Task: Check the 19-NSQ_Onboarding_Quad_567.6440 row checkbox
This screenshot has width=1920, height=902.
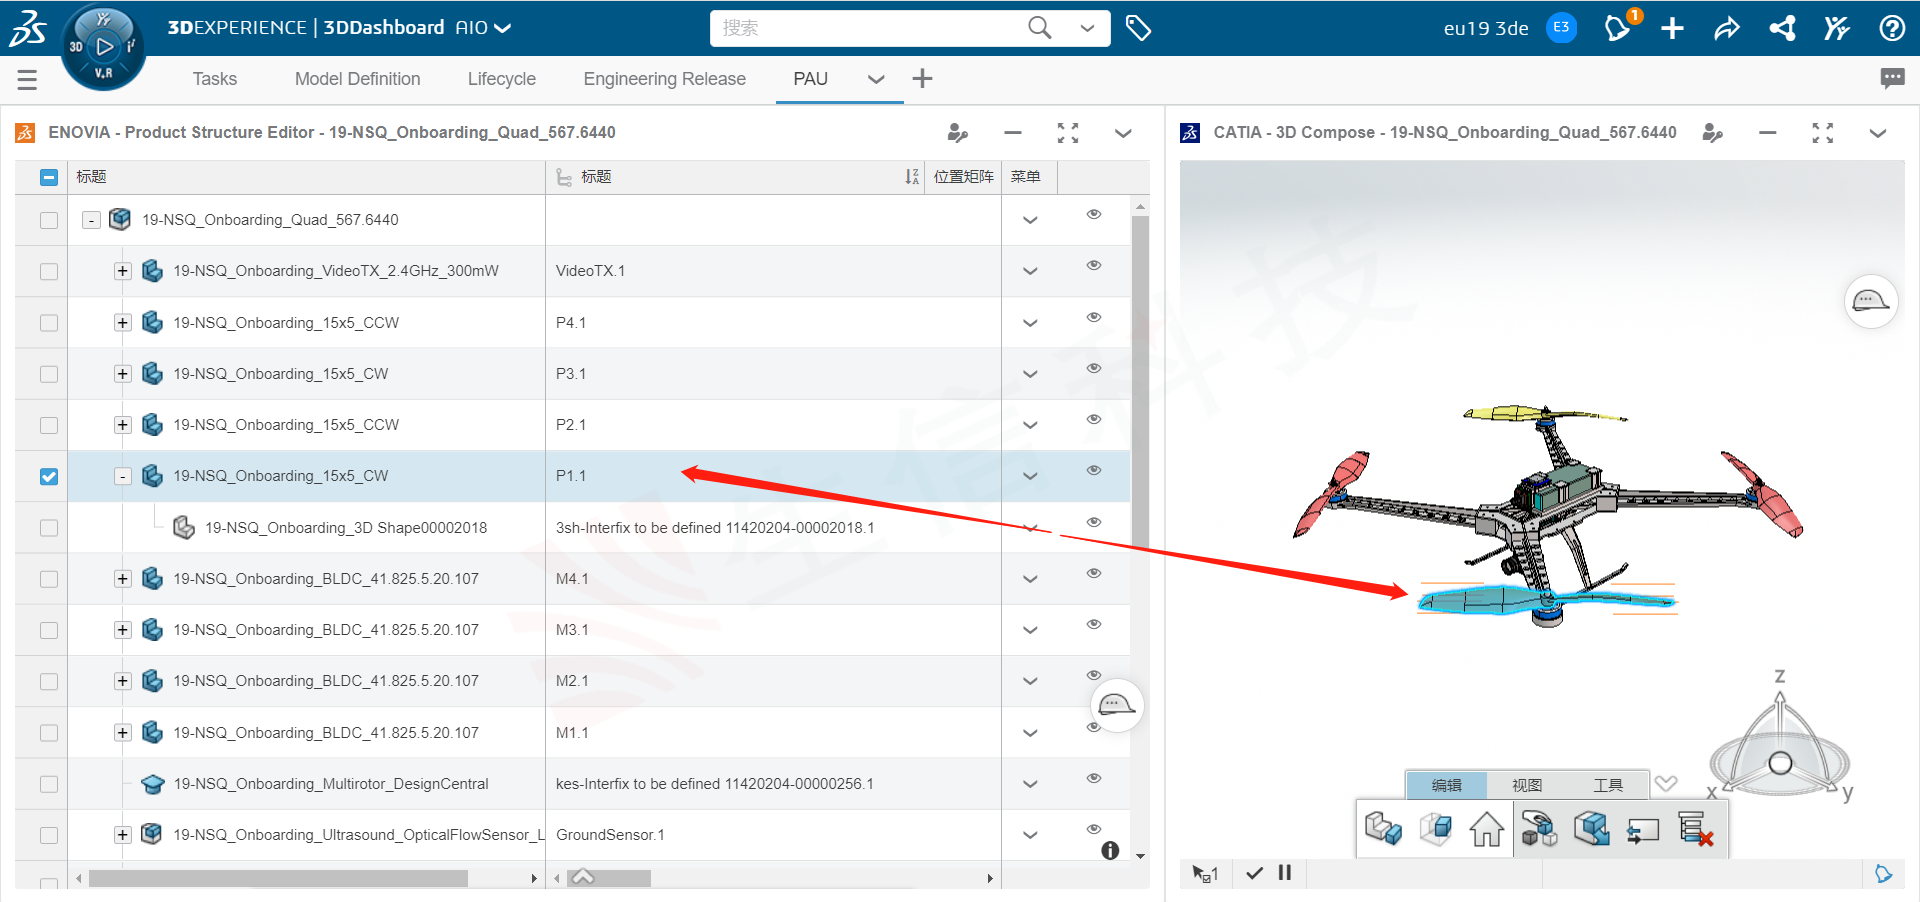Action: 49,220
